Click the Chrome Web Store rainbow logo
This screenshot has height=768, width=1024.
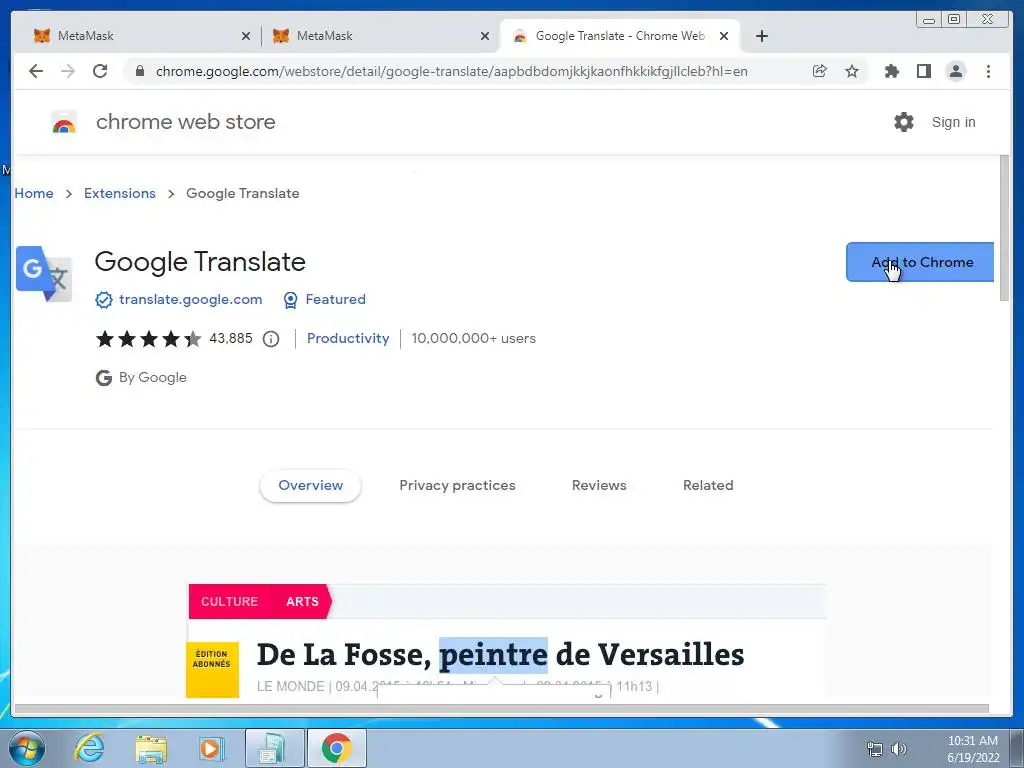pyautogui.click(x=64, y=122)
